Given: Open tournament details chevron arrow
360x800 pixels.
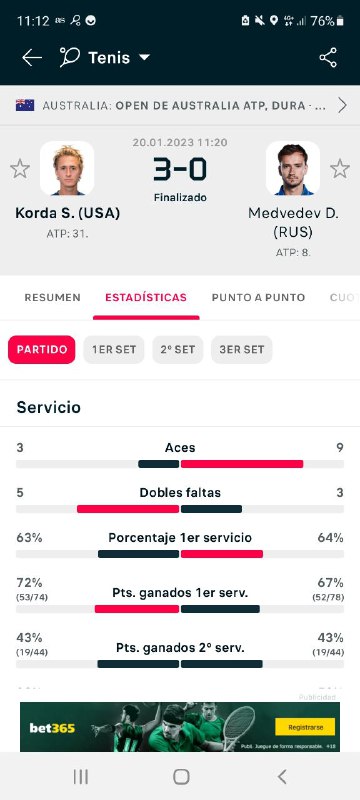Looking at the screenshot, I should [x=342, y=105].
